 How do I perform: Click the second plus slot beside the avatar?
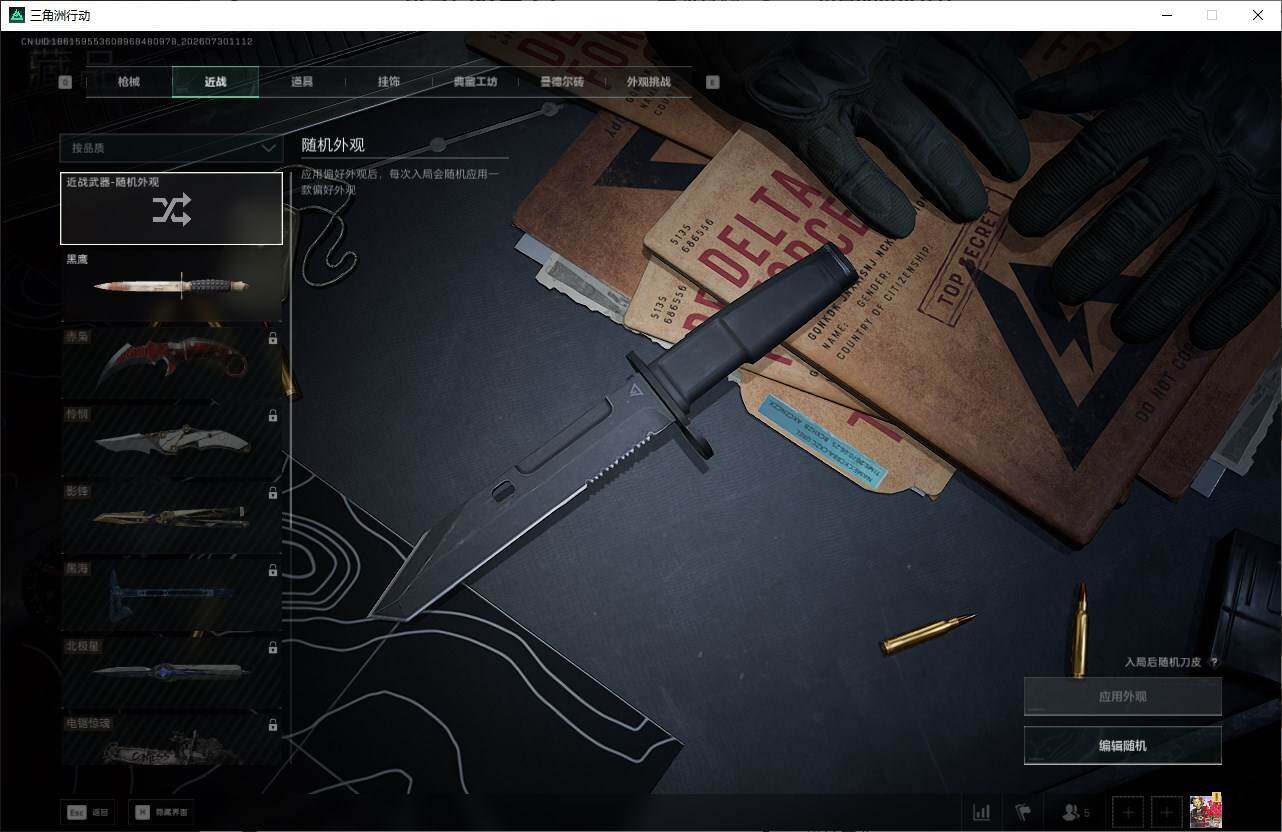coord(1166,812)
